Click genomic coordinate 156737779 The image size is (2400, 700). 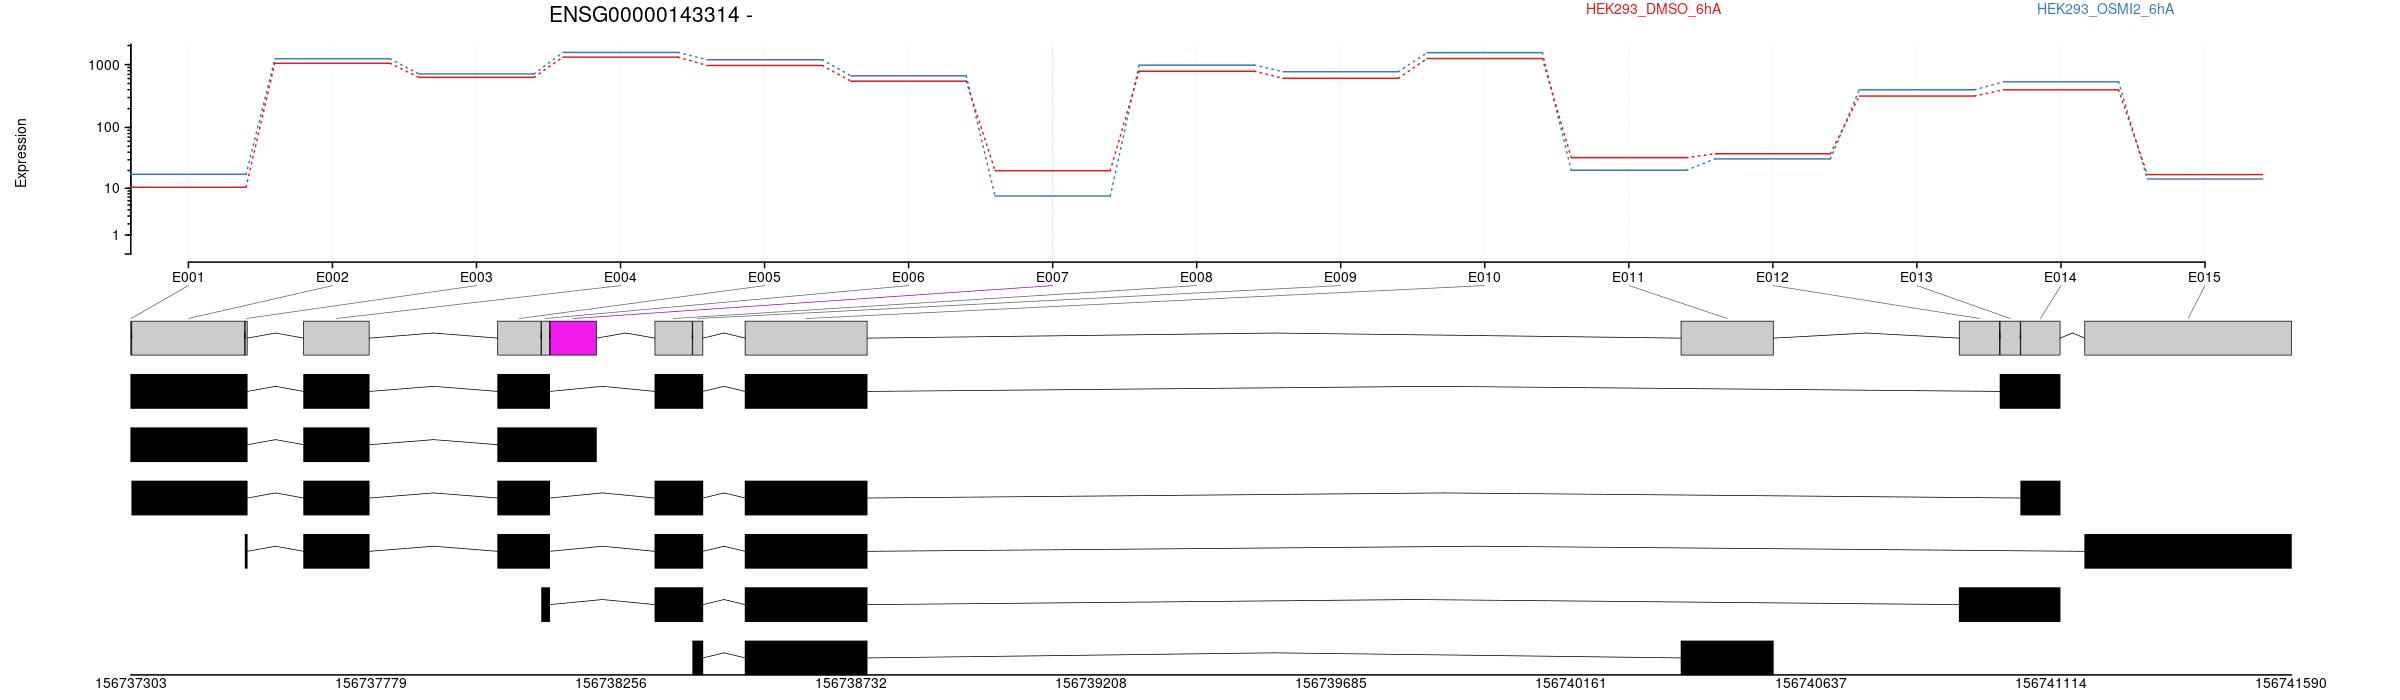(371, 684)
